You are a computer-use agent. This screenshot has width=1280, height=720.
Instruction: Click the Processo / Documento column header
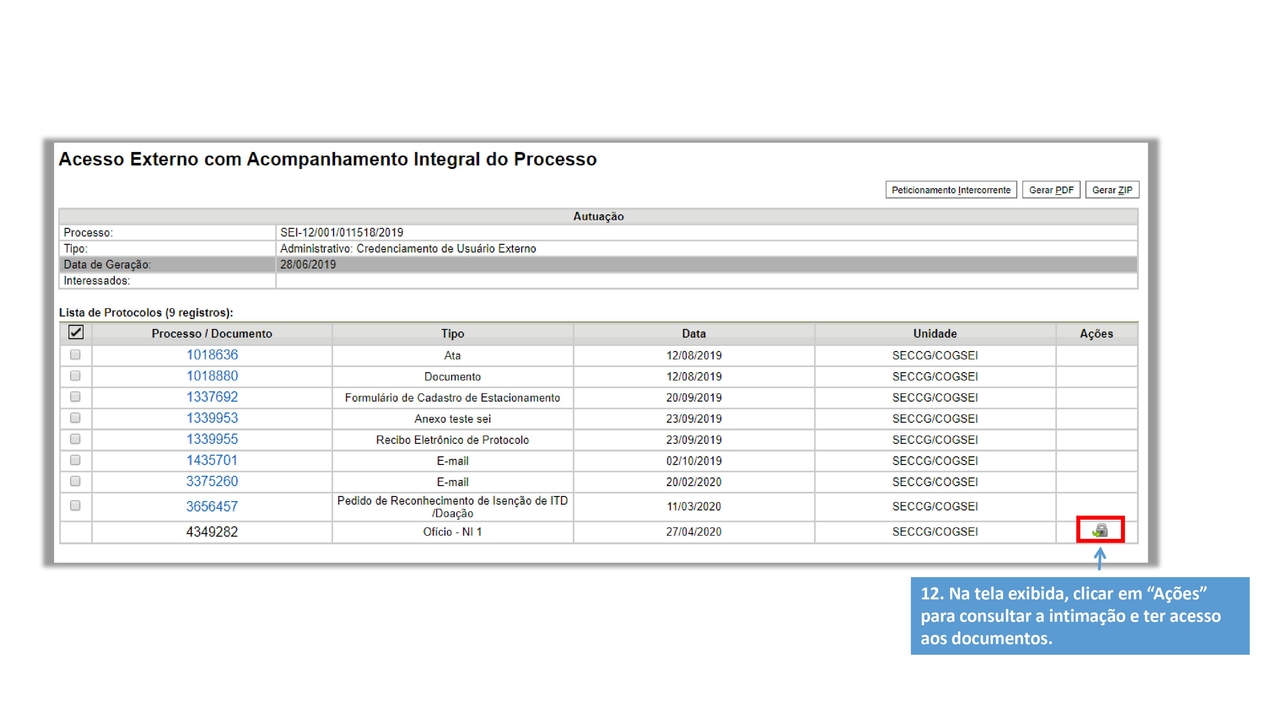click(212, 334)
